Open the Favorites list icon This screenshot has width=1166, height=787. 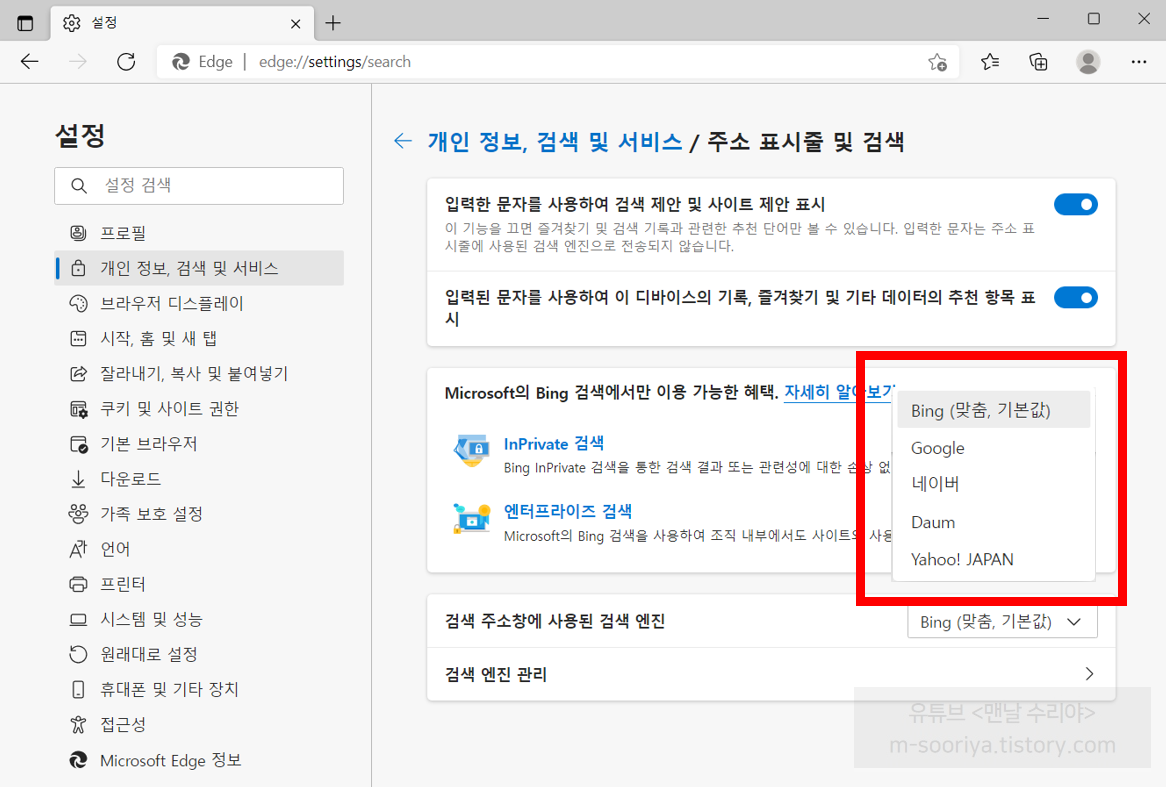(x=990, y=62)
